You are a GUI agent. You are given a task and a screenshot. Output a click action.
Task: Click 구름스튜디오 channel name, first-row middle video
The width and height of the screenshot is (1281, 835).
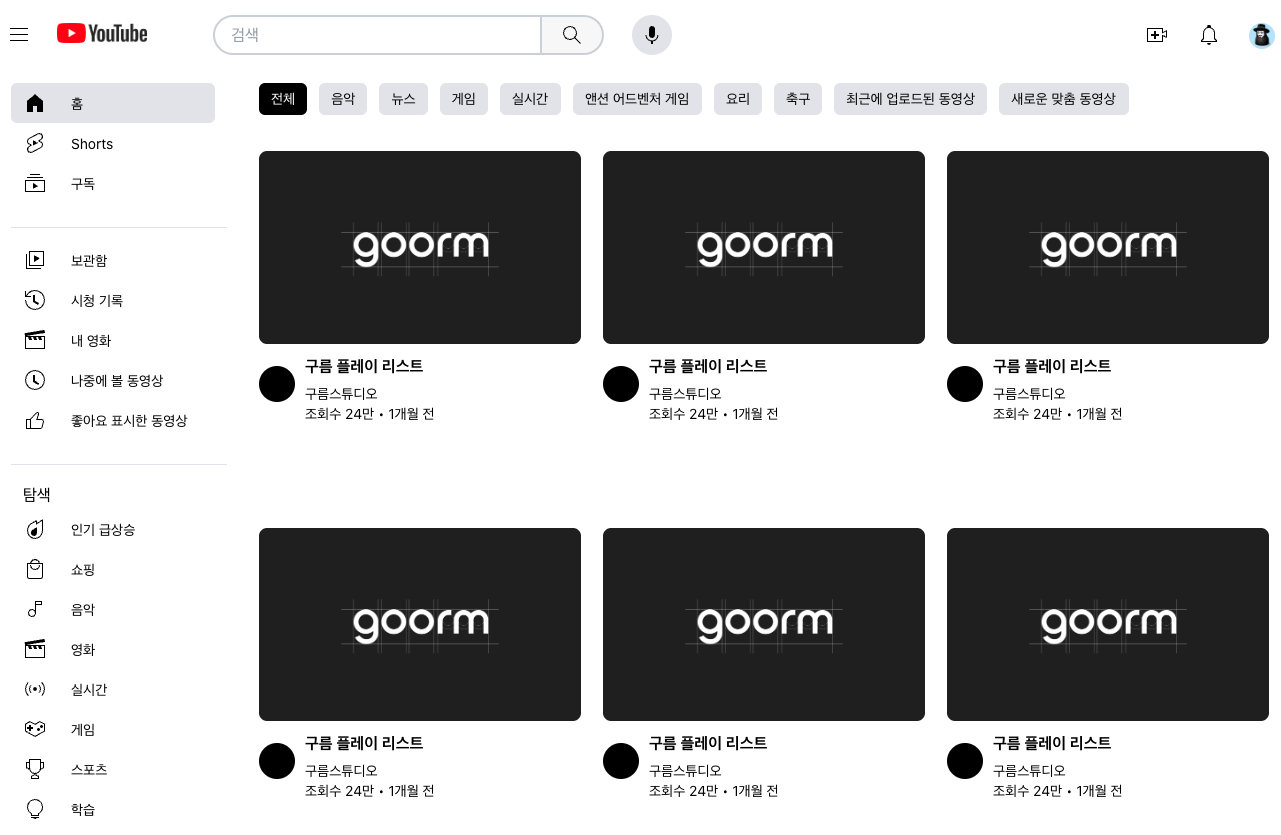[685, 393]
